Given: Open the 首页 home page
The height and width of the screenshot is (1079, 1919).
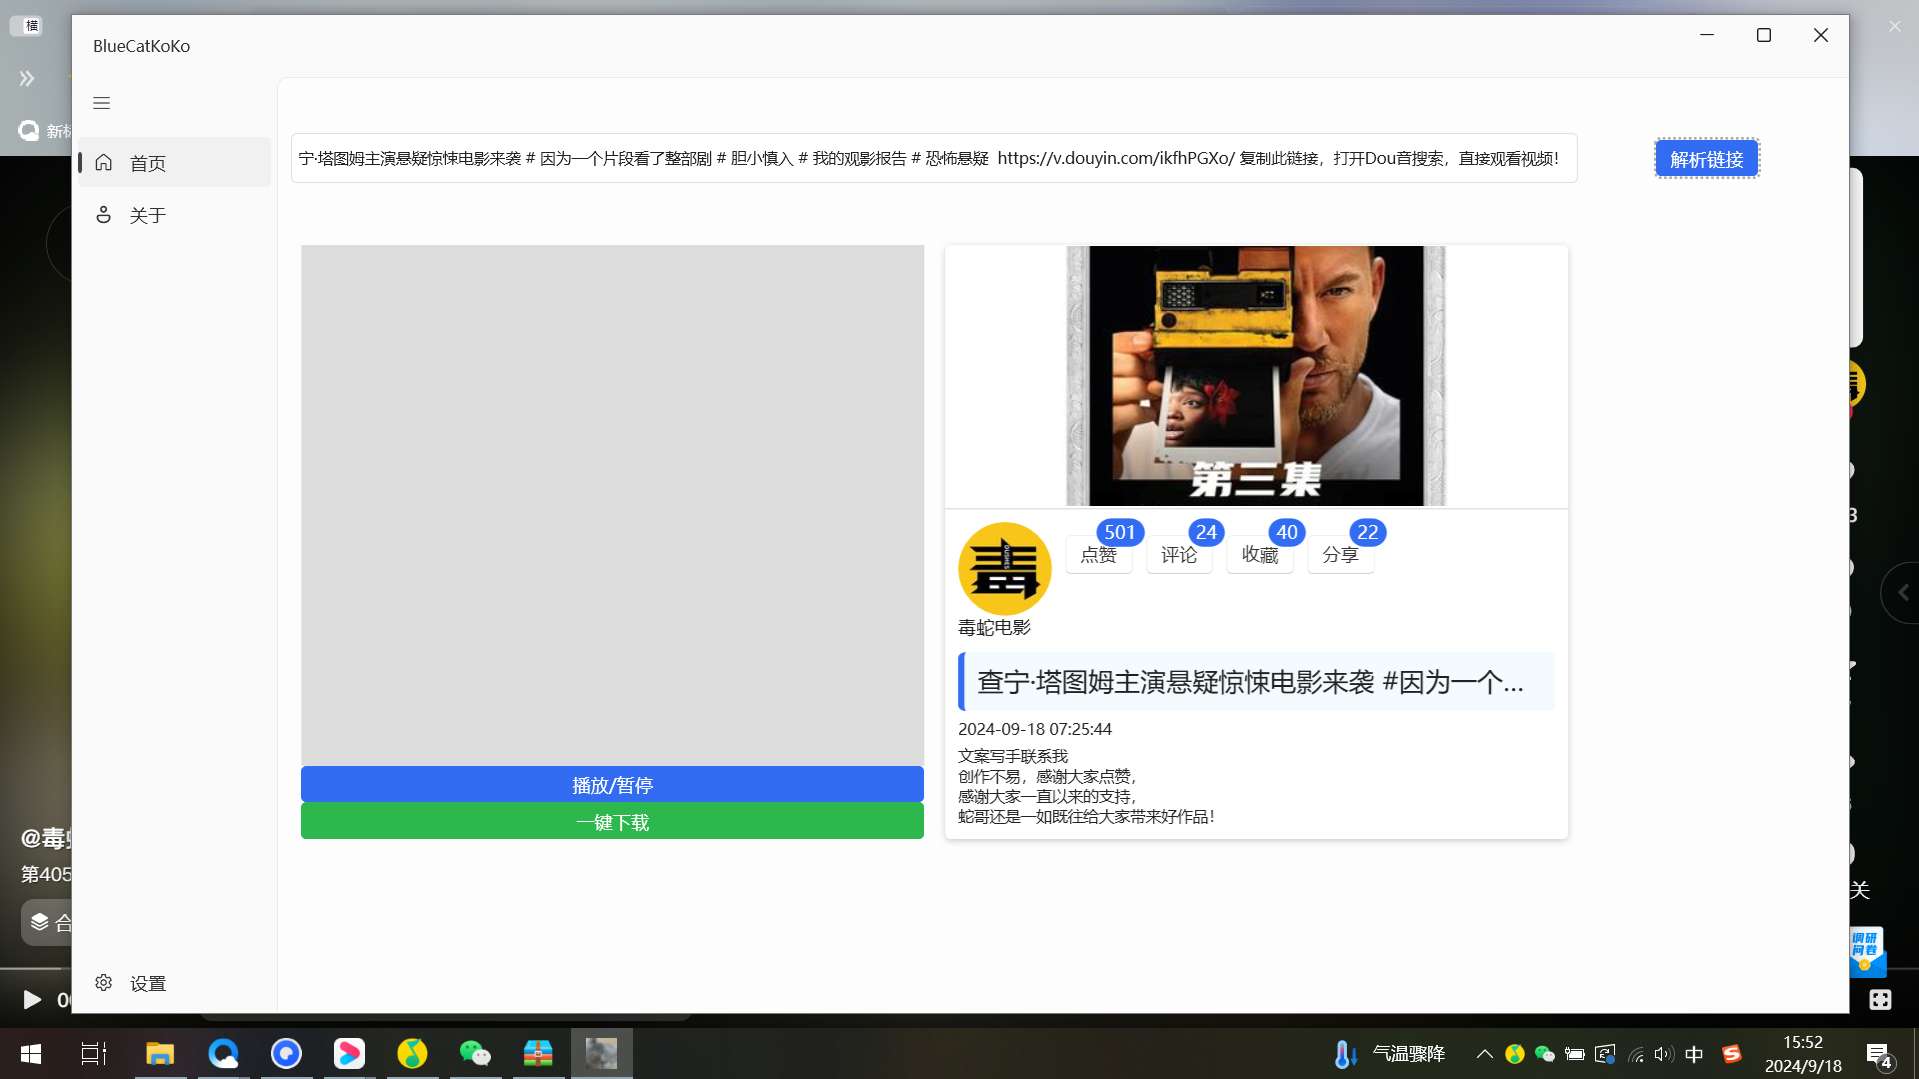Looking at the screenshot, I should coord(175,163).
